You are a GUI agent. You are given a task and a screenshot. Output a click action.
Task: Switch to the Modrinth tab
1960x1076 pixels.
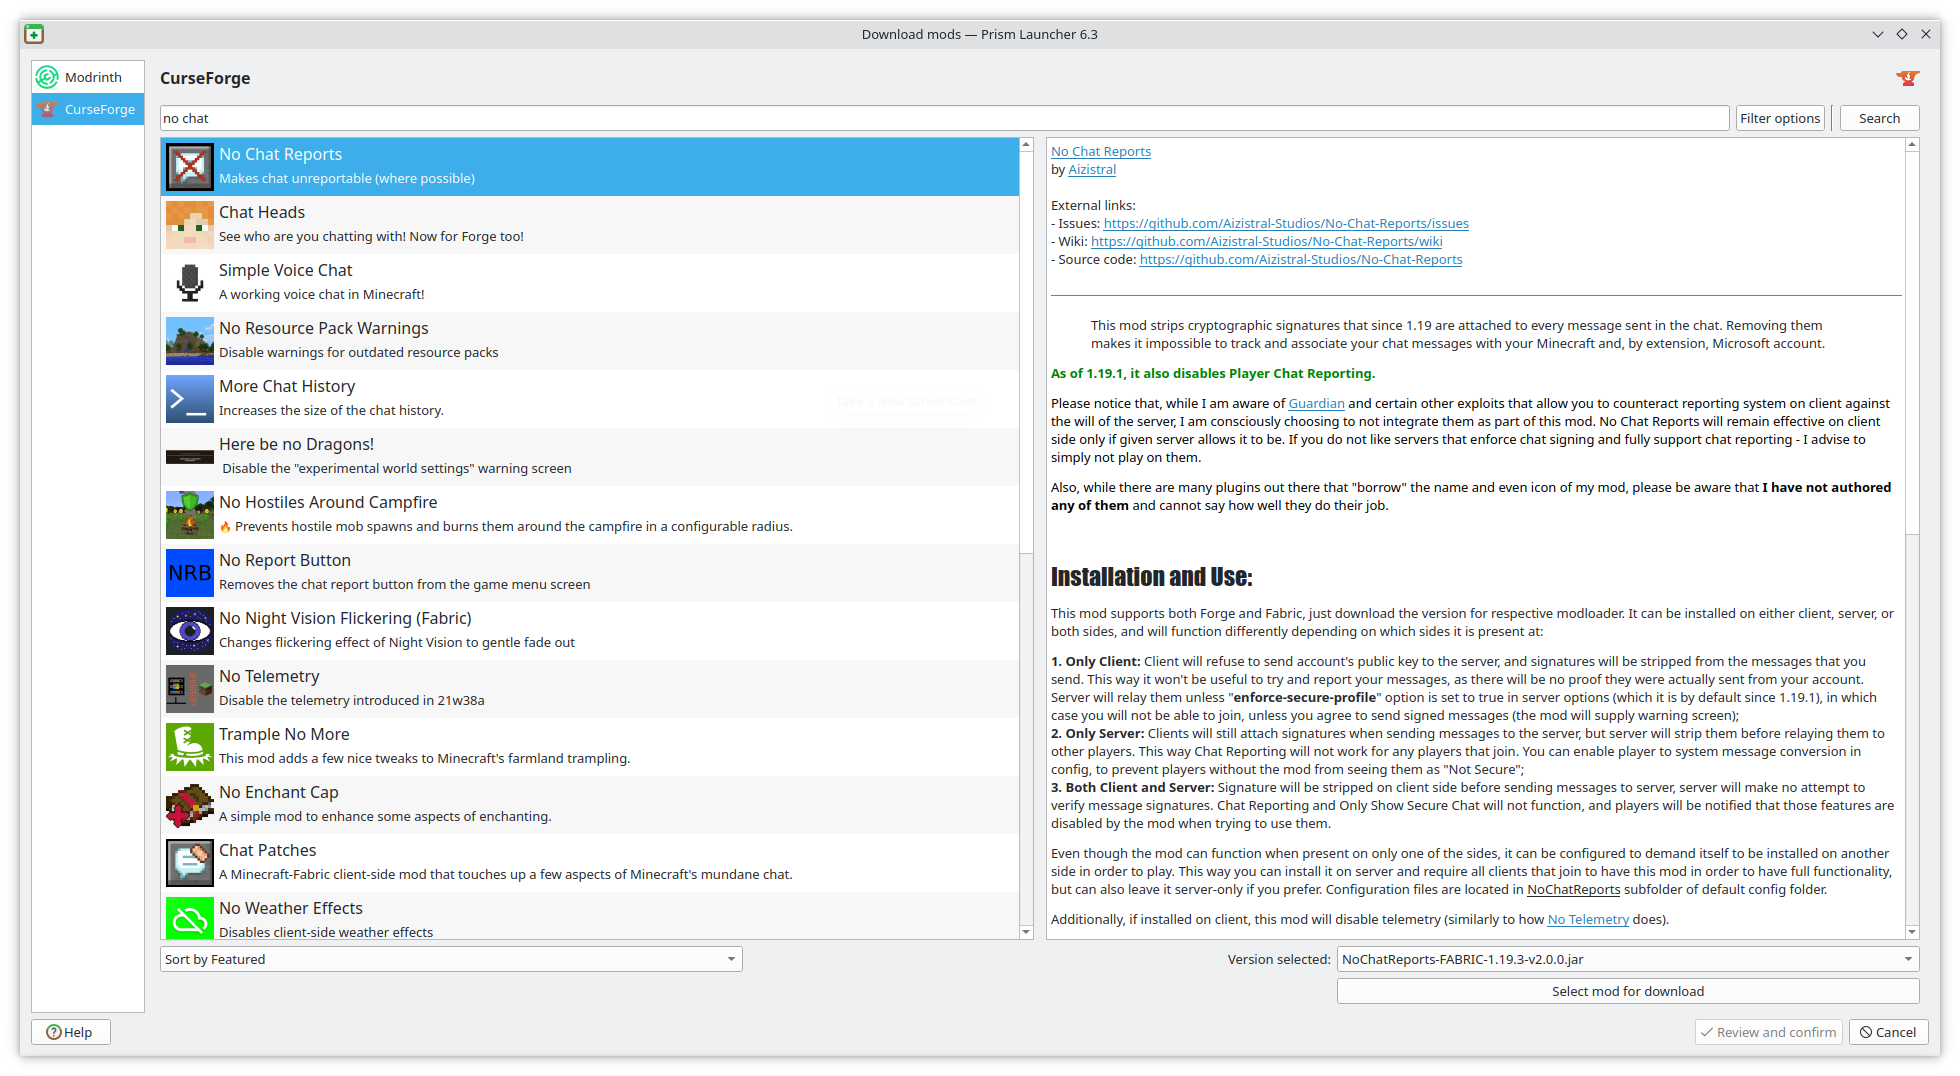(88, 76)
